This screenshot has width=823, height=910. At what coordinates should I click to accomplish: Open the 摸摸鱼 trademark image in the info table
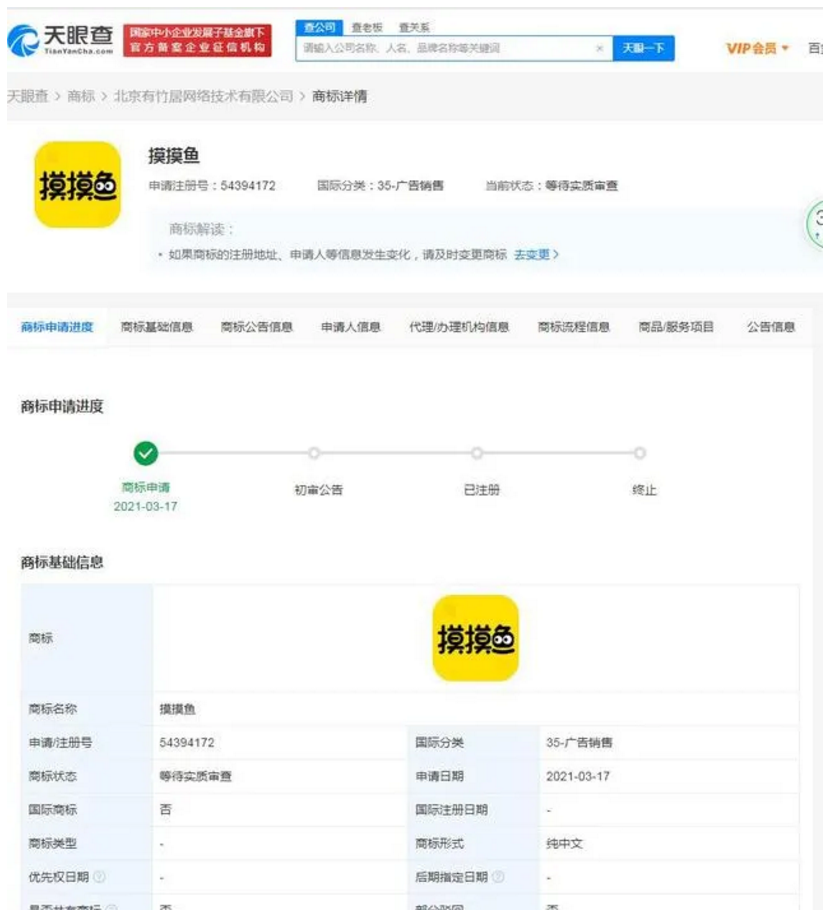pyautogui.click(x=475, y=638)
